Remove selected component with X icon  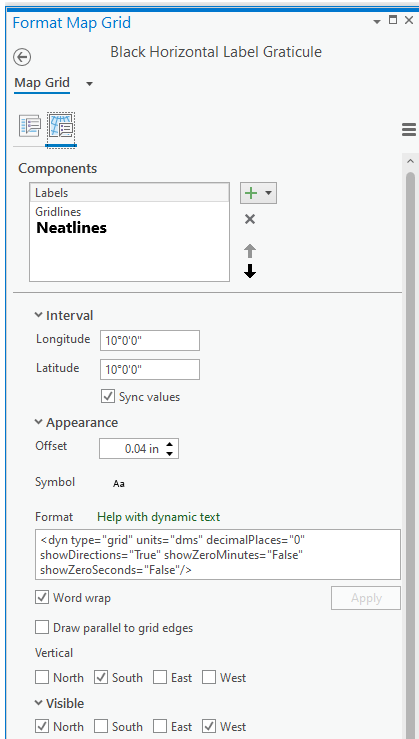(x=250, y=219)
